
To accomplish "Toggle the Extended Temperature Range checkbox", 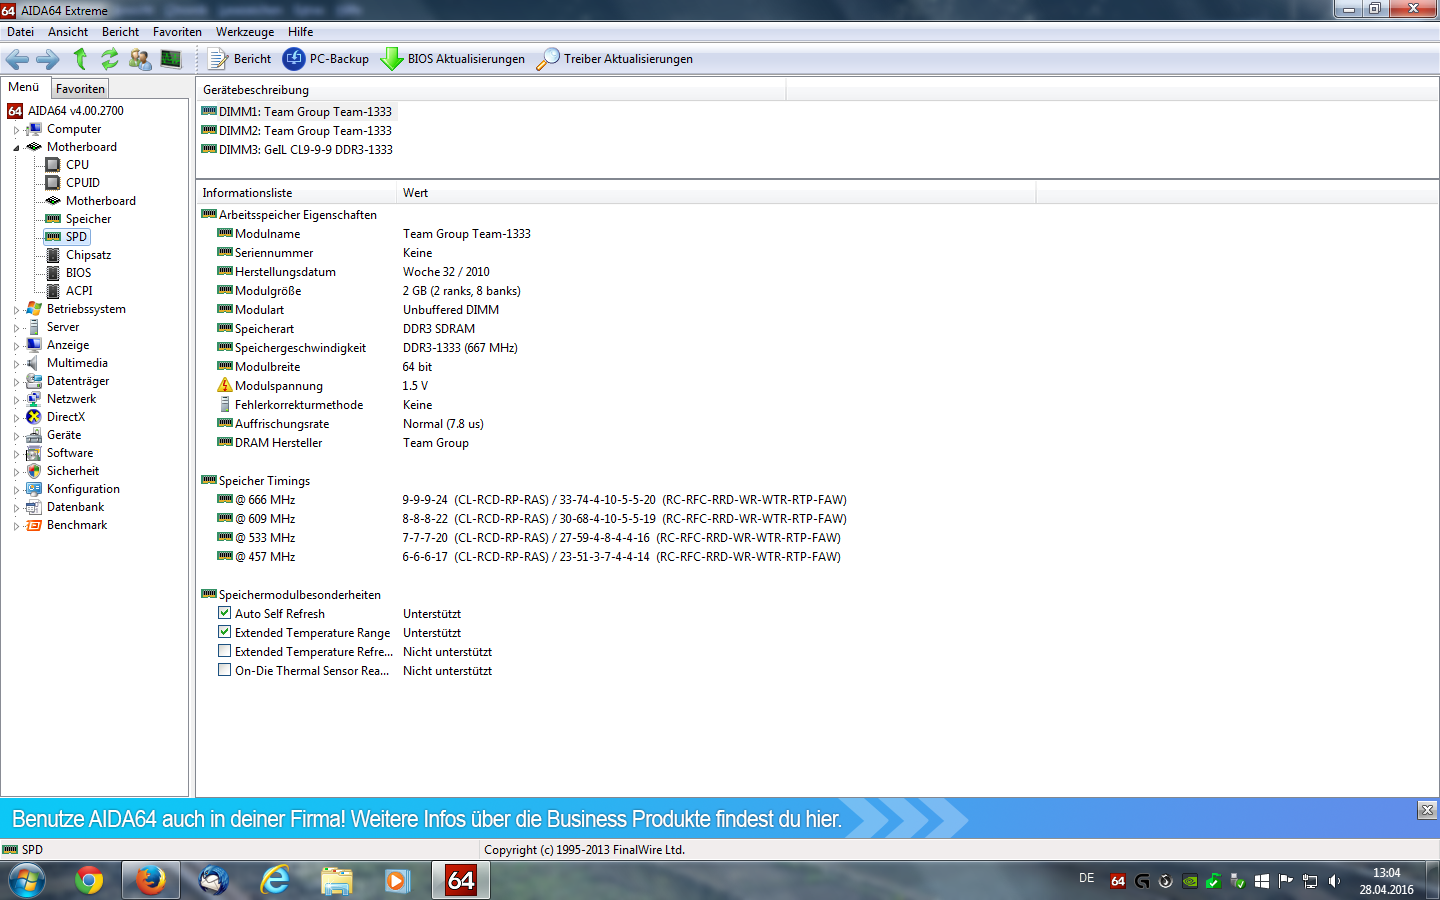I will 225,632.
